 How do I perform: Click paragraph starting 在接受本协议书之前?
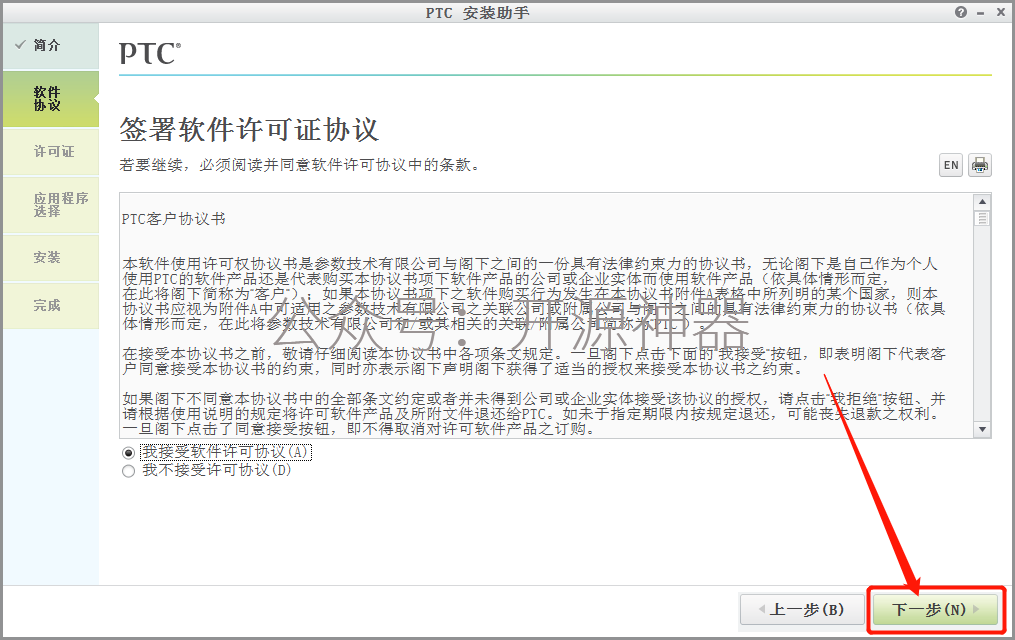534,362
